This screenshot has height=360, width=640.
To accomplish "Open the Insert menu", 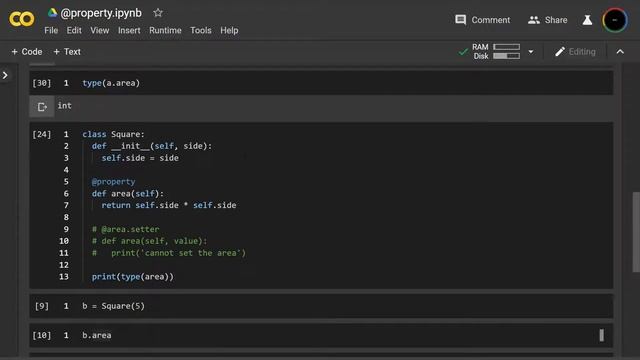I will [x=129, y=31].
